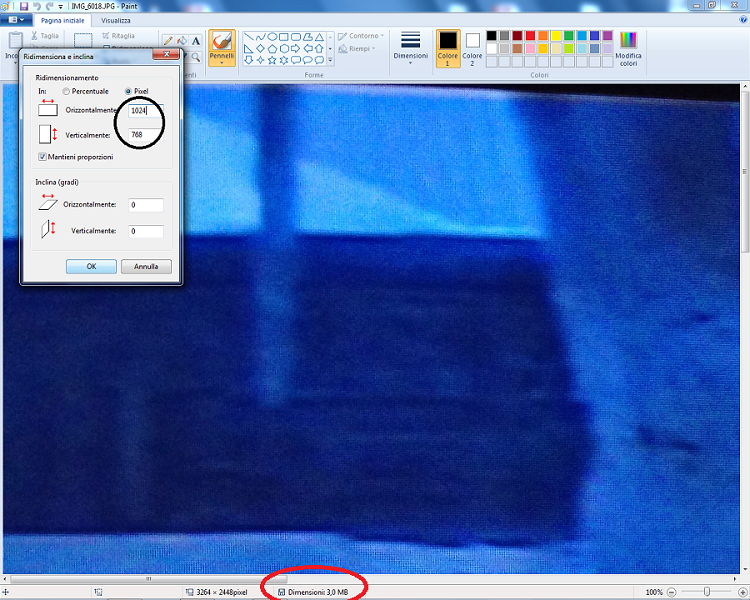Expand the Paint application menu button
The width and height of the screenshot is (750, 600).
[x=16, y=20]
